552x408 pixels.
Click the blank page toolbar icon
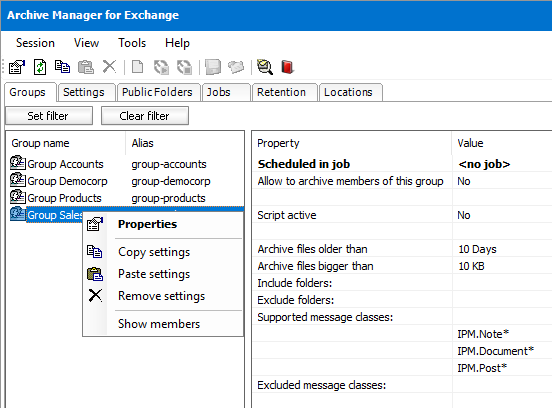coord(137,67)
